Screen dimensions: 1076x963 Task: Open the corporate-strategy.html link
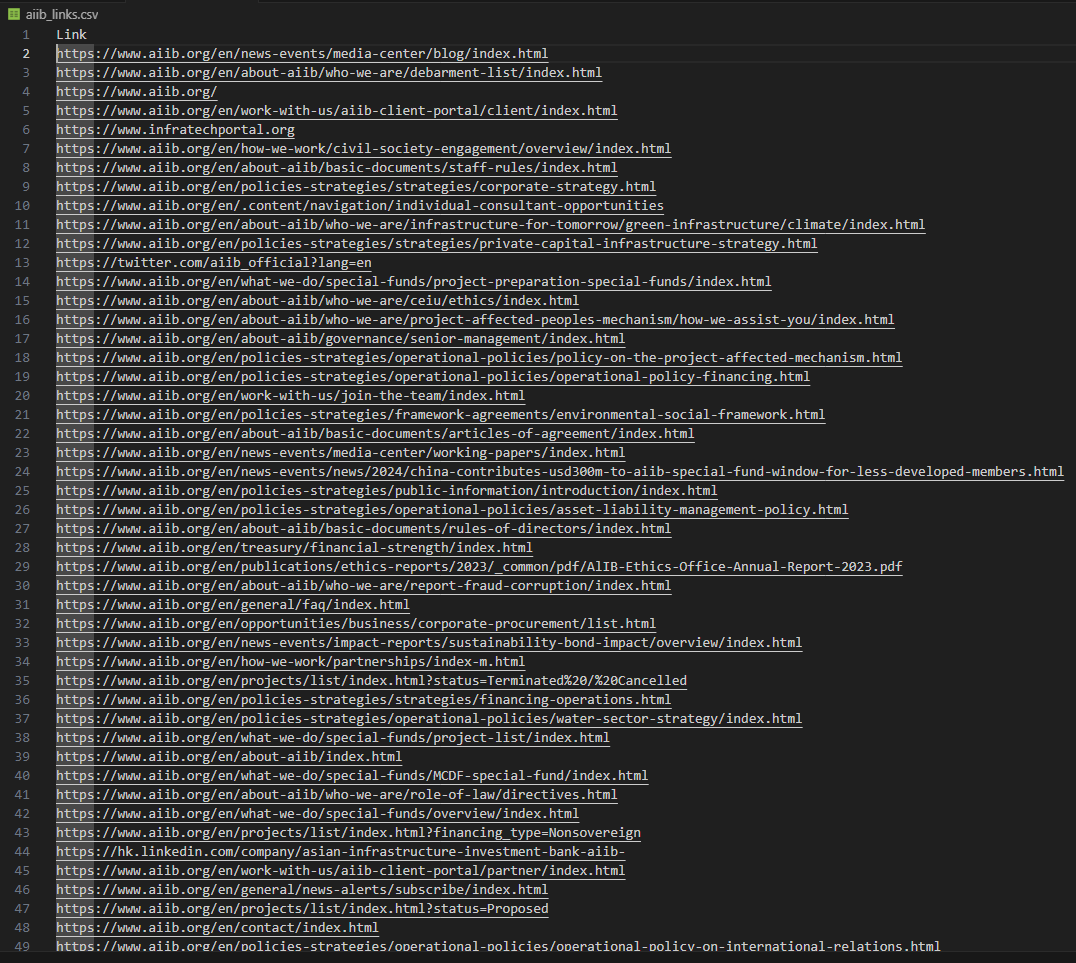(356, 187)
